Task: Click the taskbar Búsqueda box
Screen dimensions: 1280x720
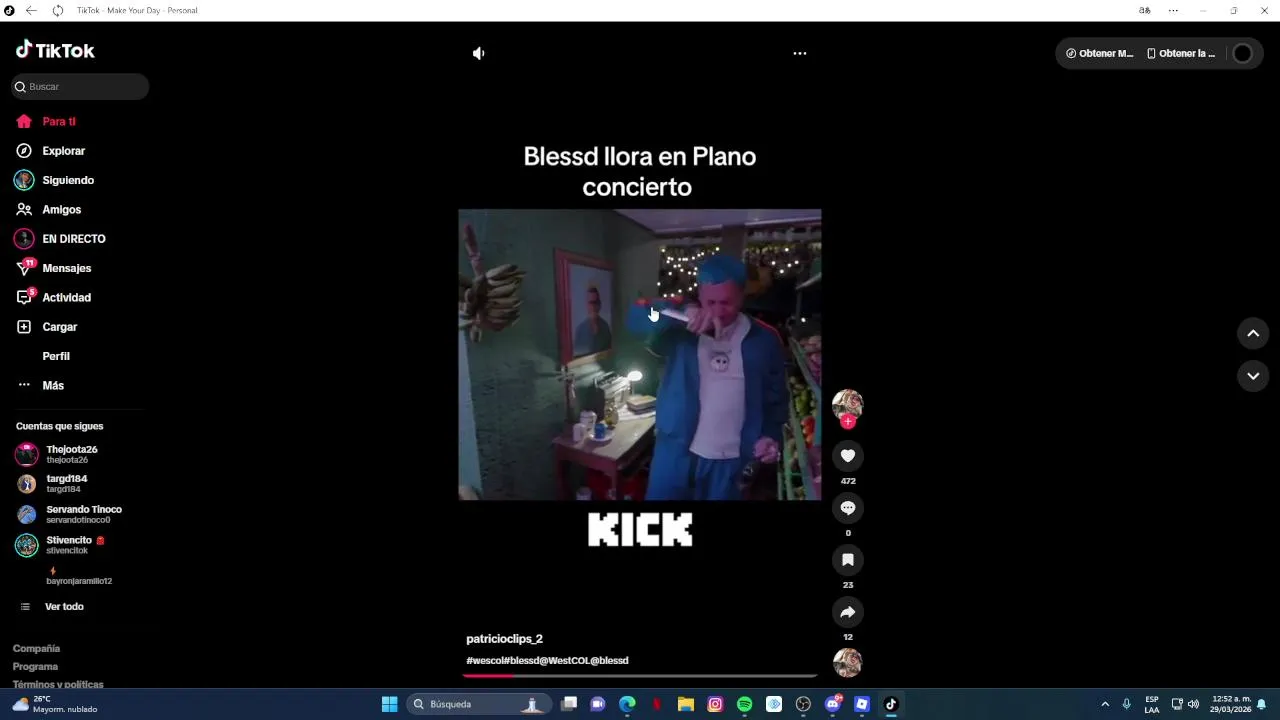Action: point(477,704)
